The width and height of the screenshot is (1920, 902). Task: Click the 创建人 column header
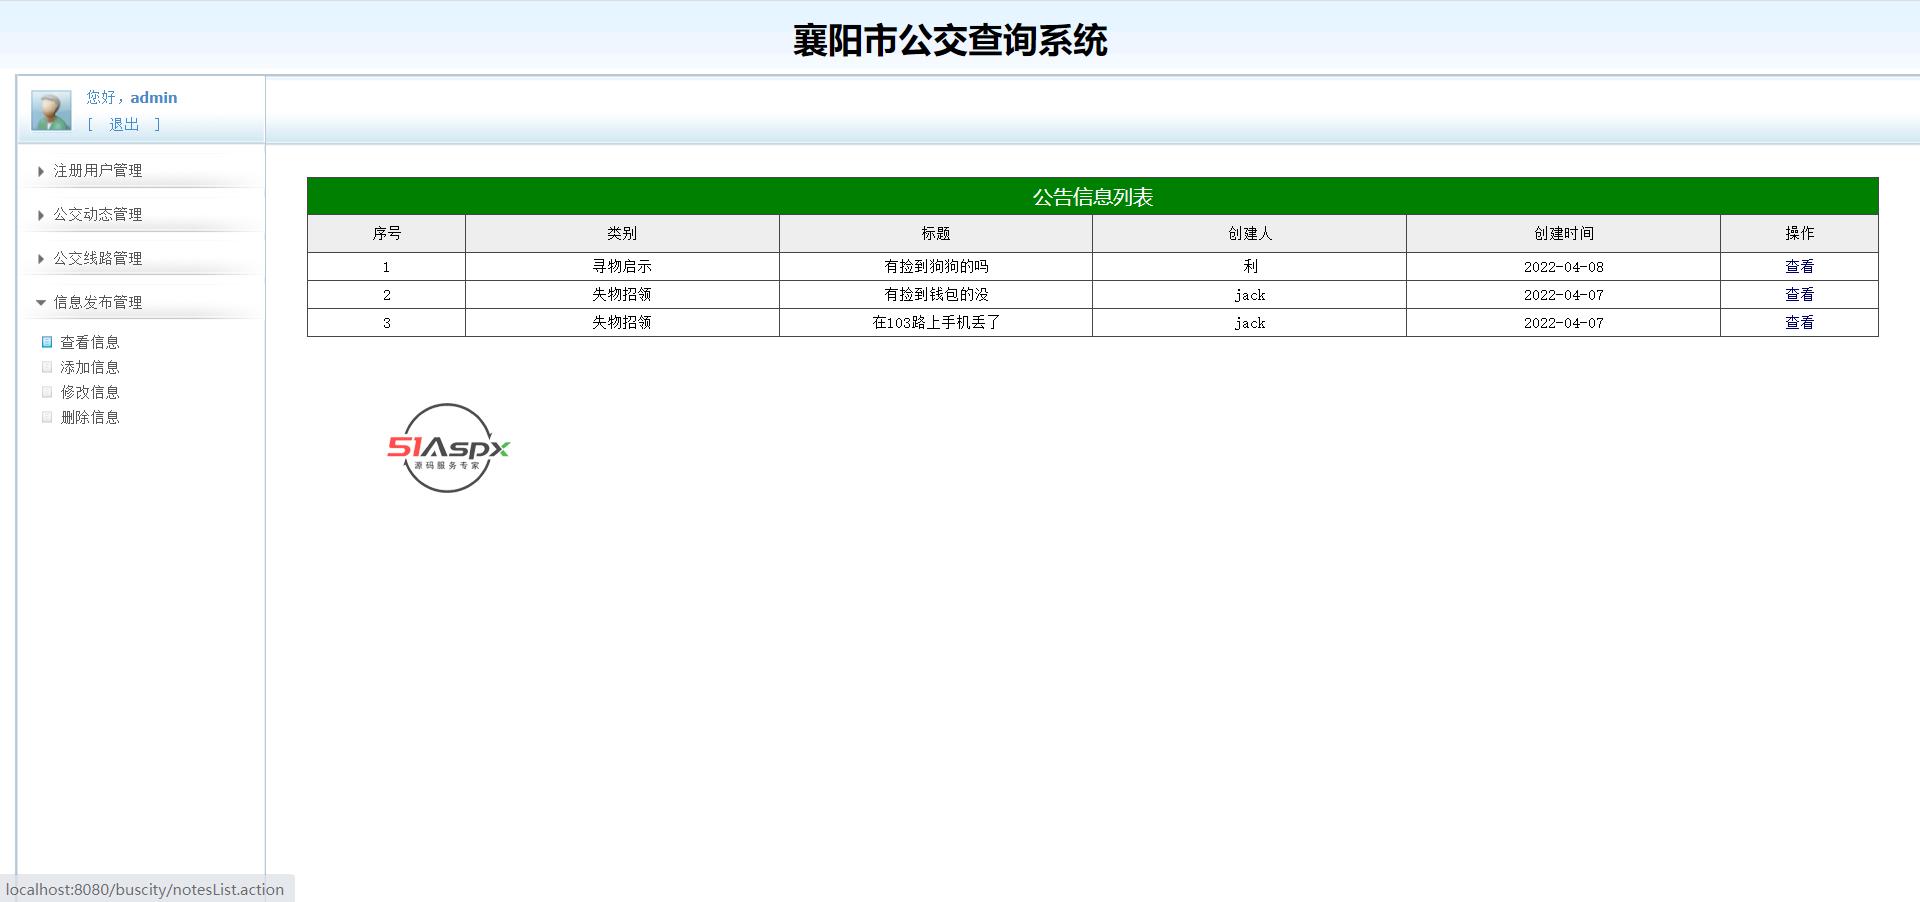1250,234
